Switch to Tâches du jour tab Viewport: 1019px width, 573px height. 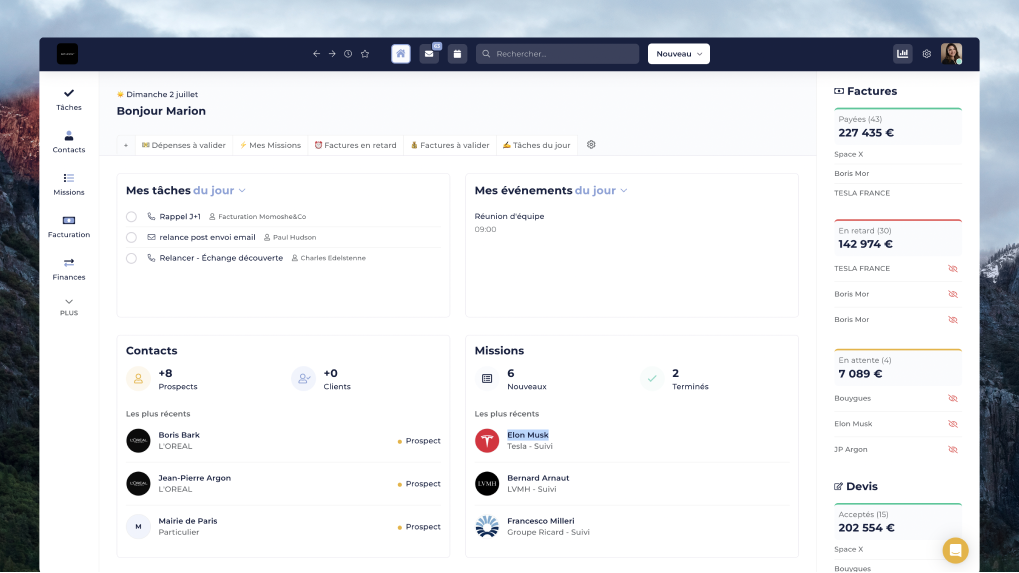[537, 146]
